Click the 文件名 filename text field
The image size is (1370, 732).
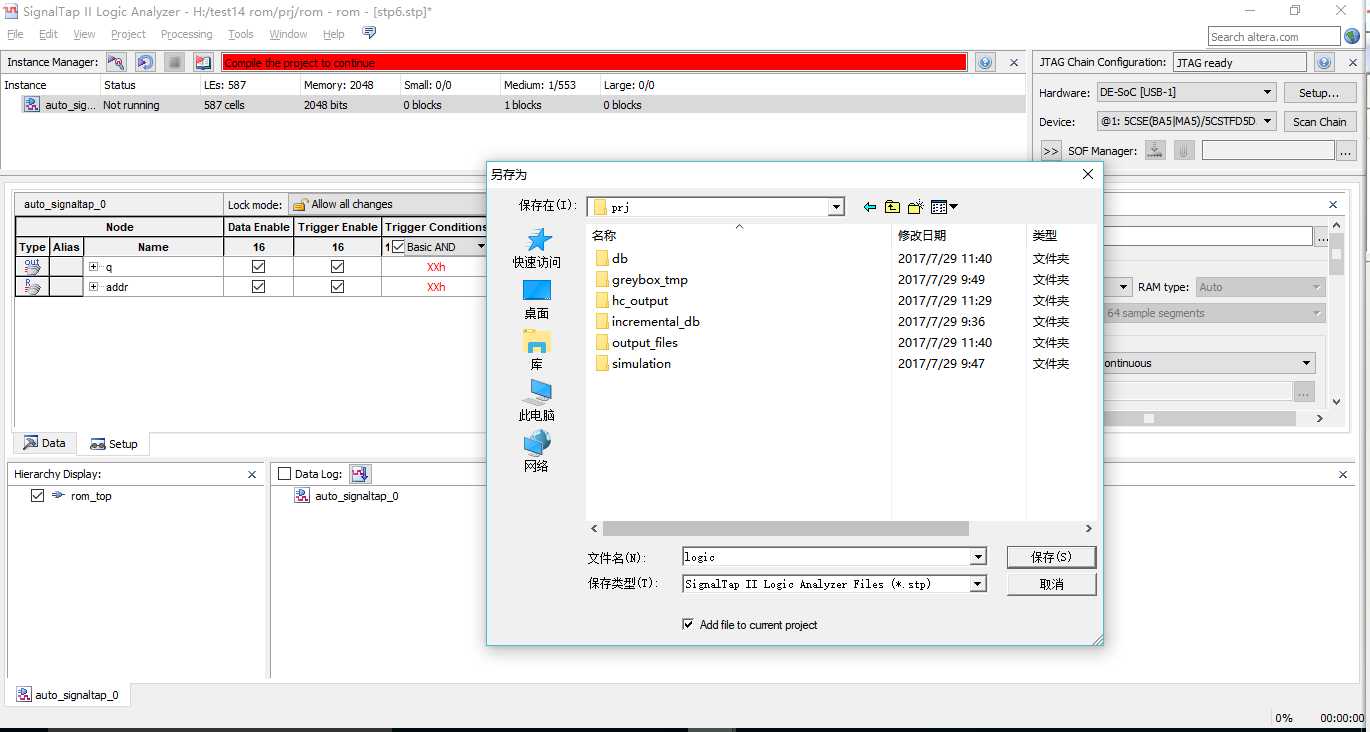tap(826, 557)
